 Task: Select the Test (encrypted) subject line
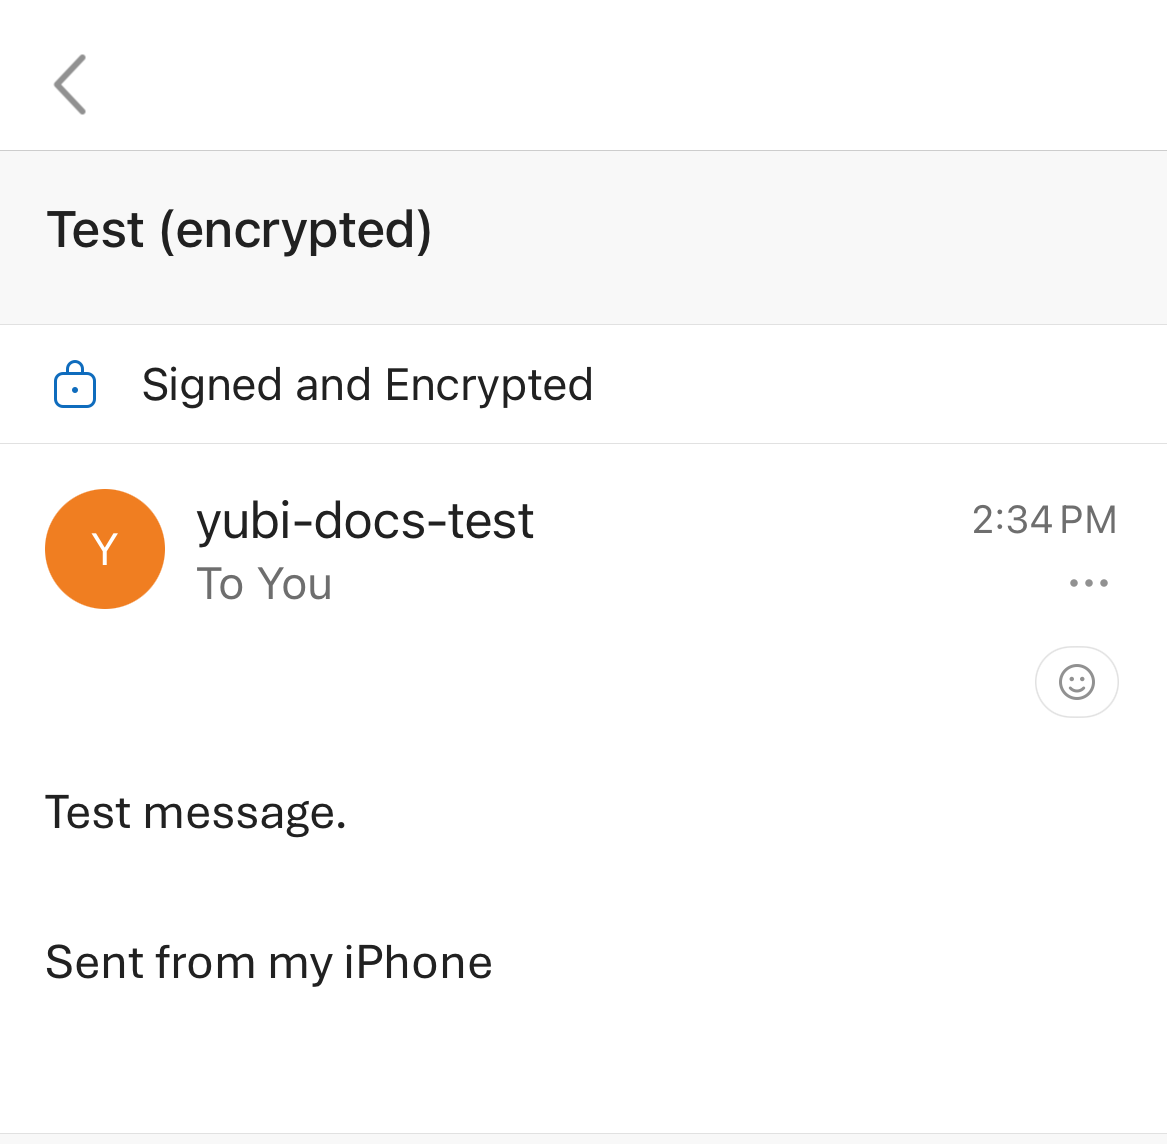239,230
